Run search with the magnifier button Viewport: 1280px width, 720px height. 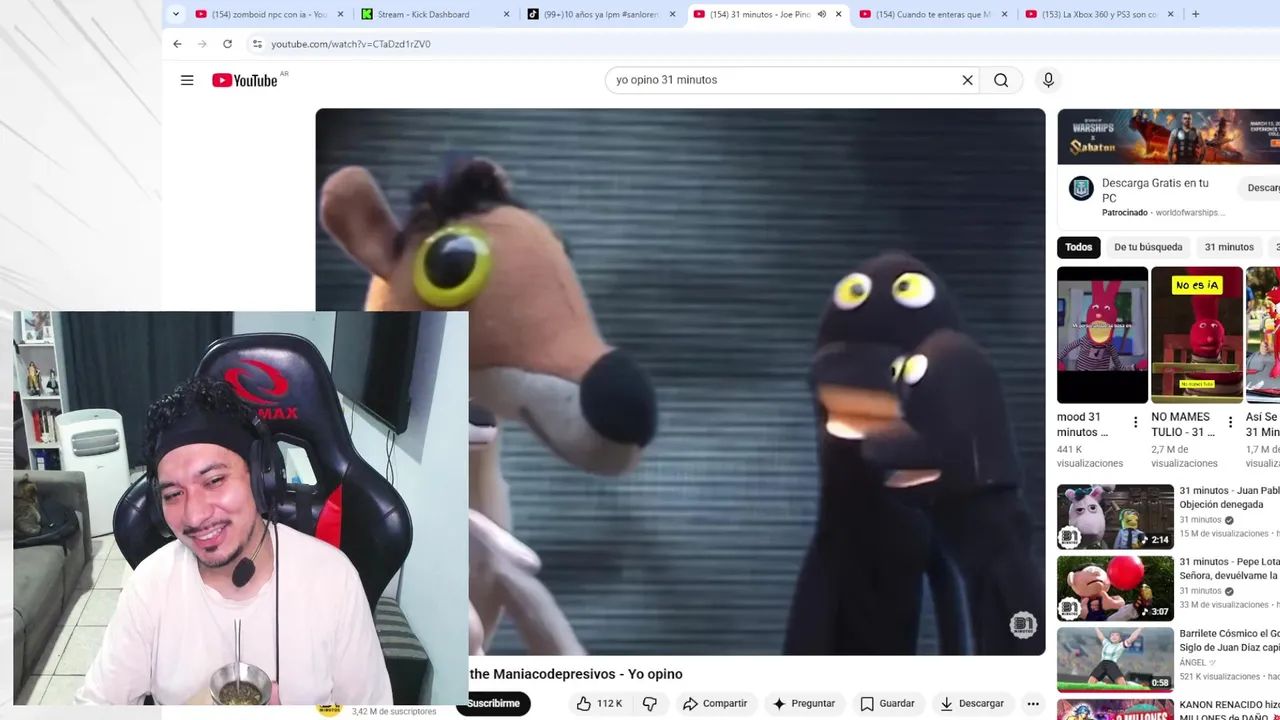(x=1001, y=80)
